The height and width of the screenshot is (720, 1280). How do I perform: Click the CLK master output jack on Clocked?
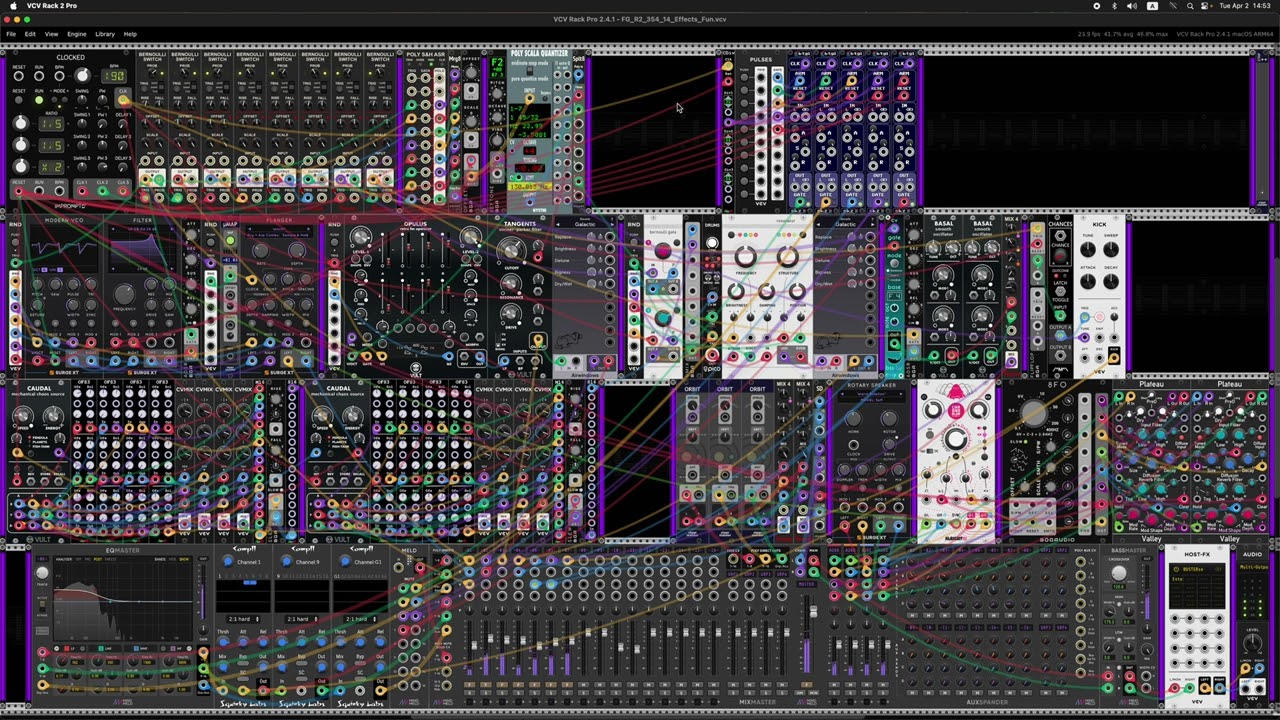(x=123, y=100)
